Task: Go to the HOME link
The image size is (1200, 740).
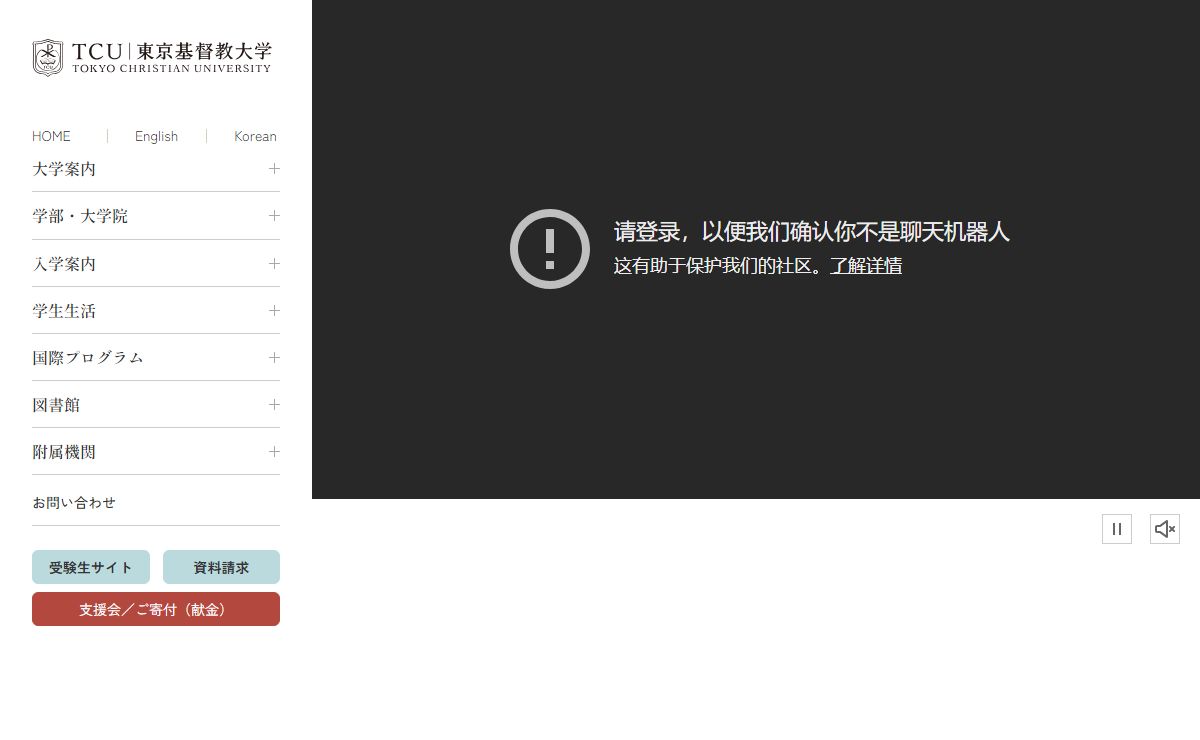Action: coord(51,136)
